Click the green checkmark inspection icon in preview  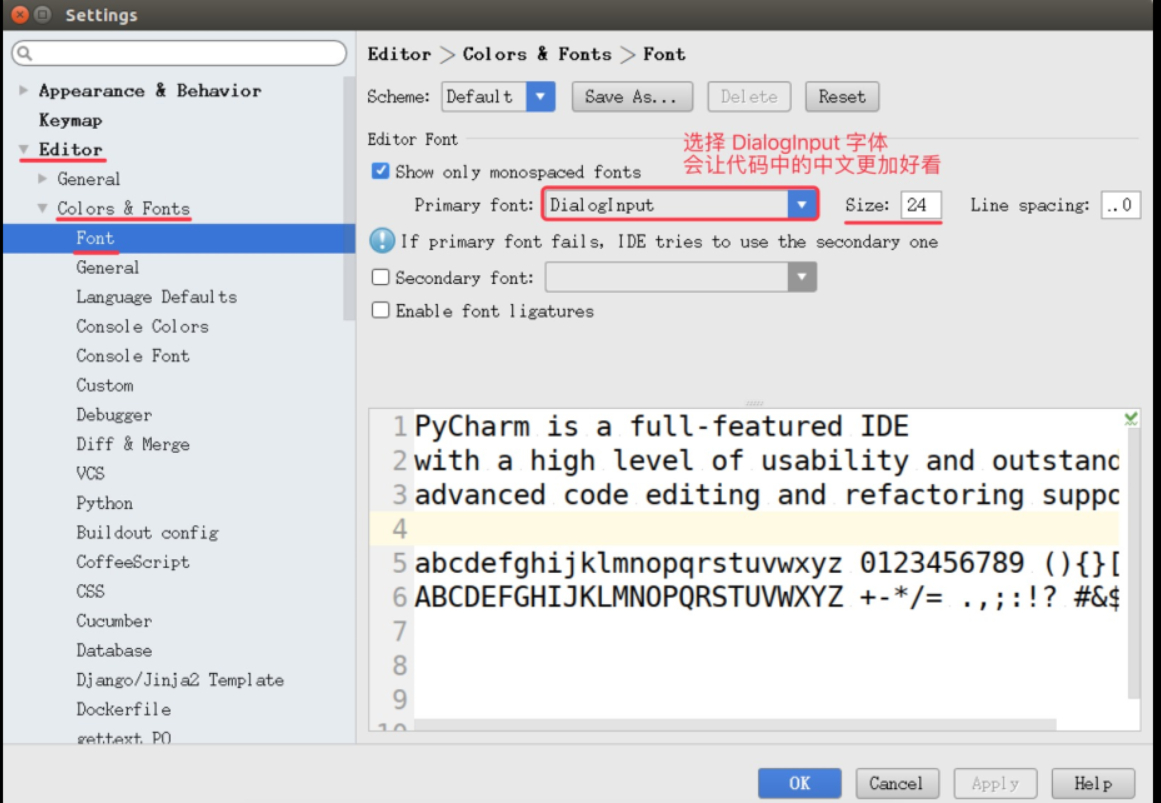click(1131, 419)
